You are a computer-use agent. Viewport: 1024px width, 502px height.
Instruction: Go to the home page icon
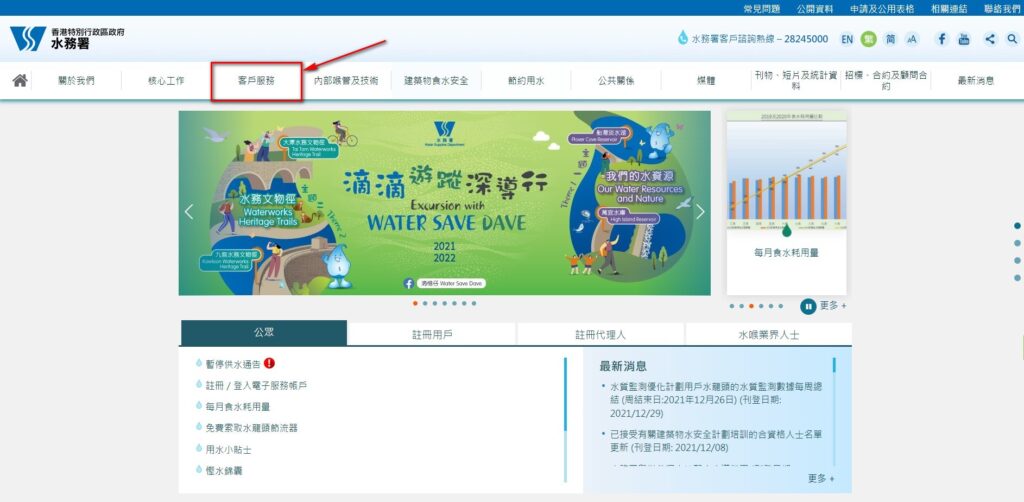[20, 80]
